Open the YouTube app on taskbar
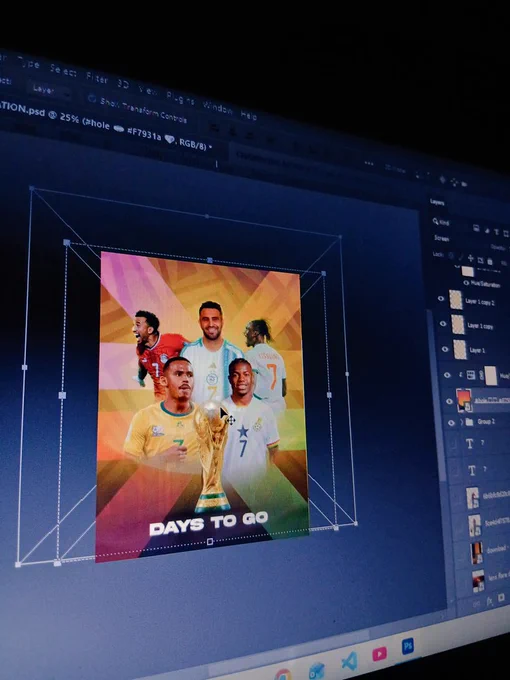Screen dimensions: 510x680 tap(379, 653)
